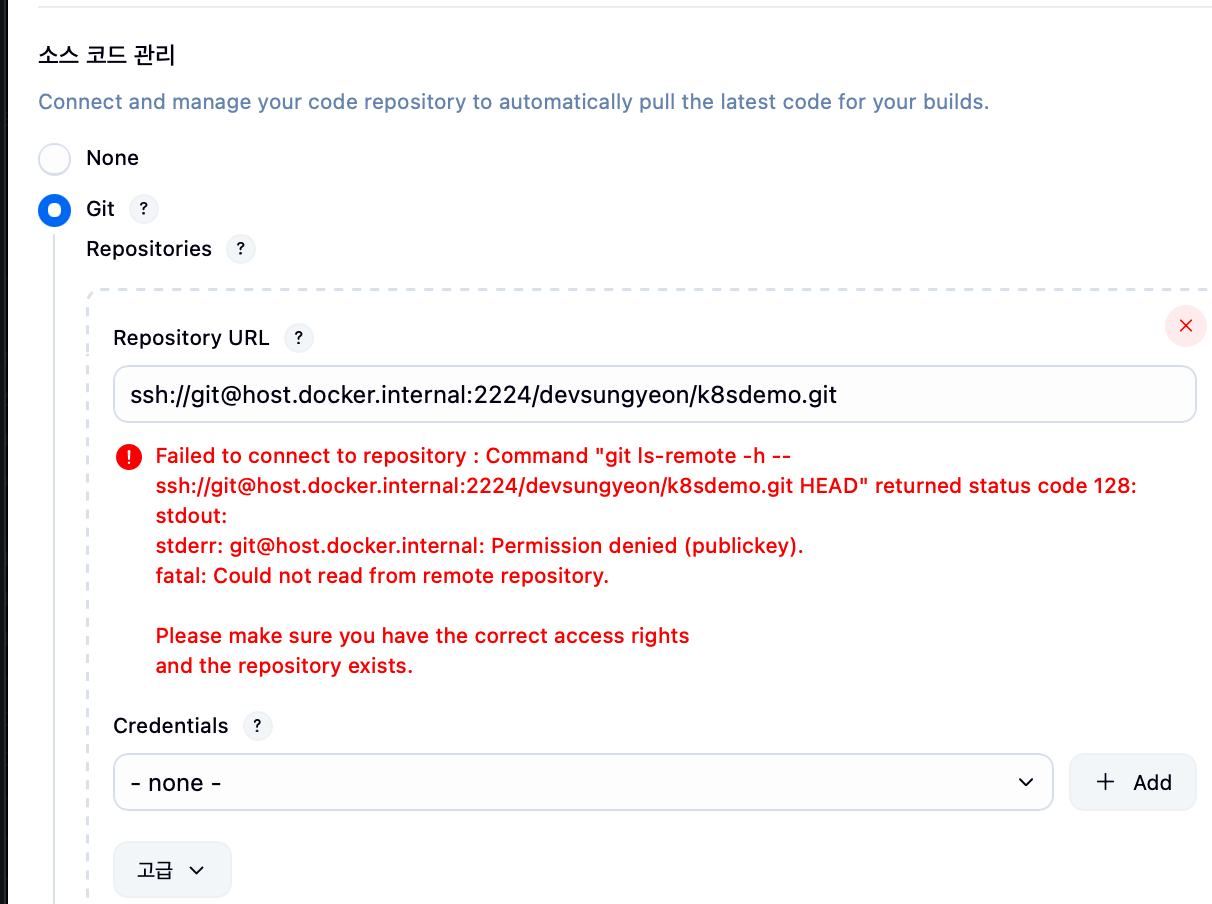Click the red error exclamation icon
The height and width of the screenshot is (904, 1212).
point(130,457)
